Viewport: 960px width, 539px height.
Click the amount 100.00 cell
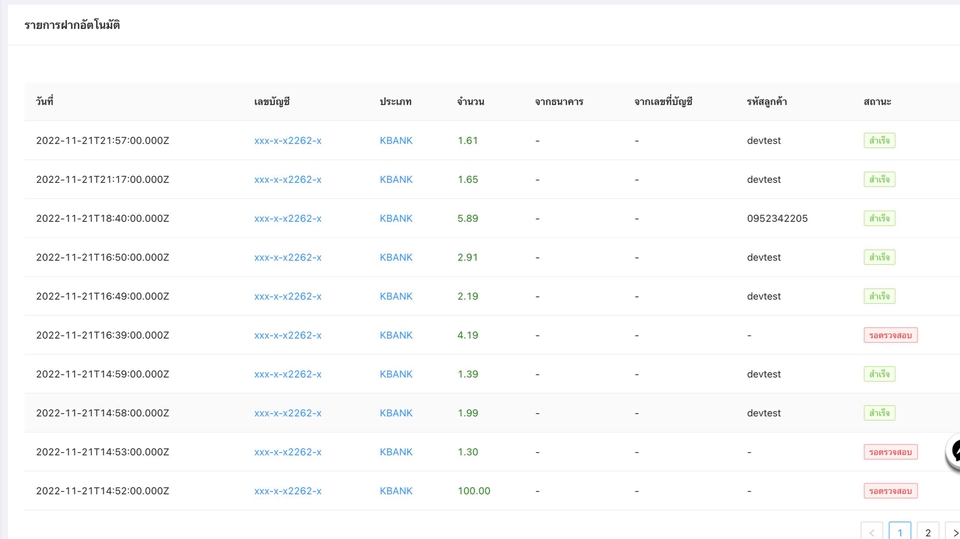pos(474,491)
